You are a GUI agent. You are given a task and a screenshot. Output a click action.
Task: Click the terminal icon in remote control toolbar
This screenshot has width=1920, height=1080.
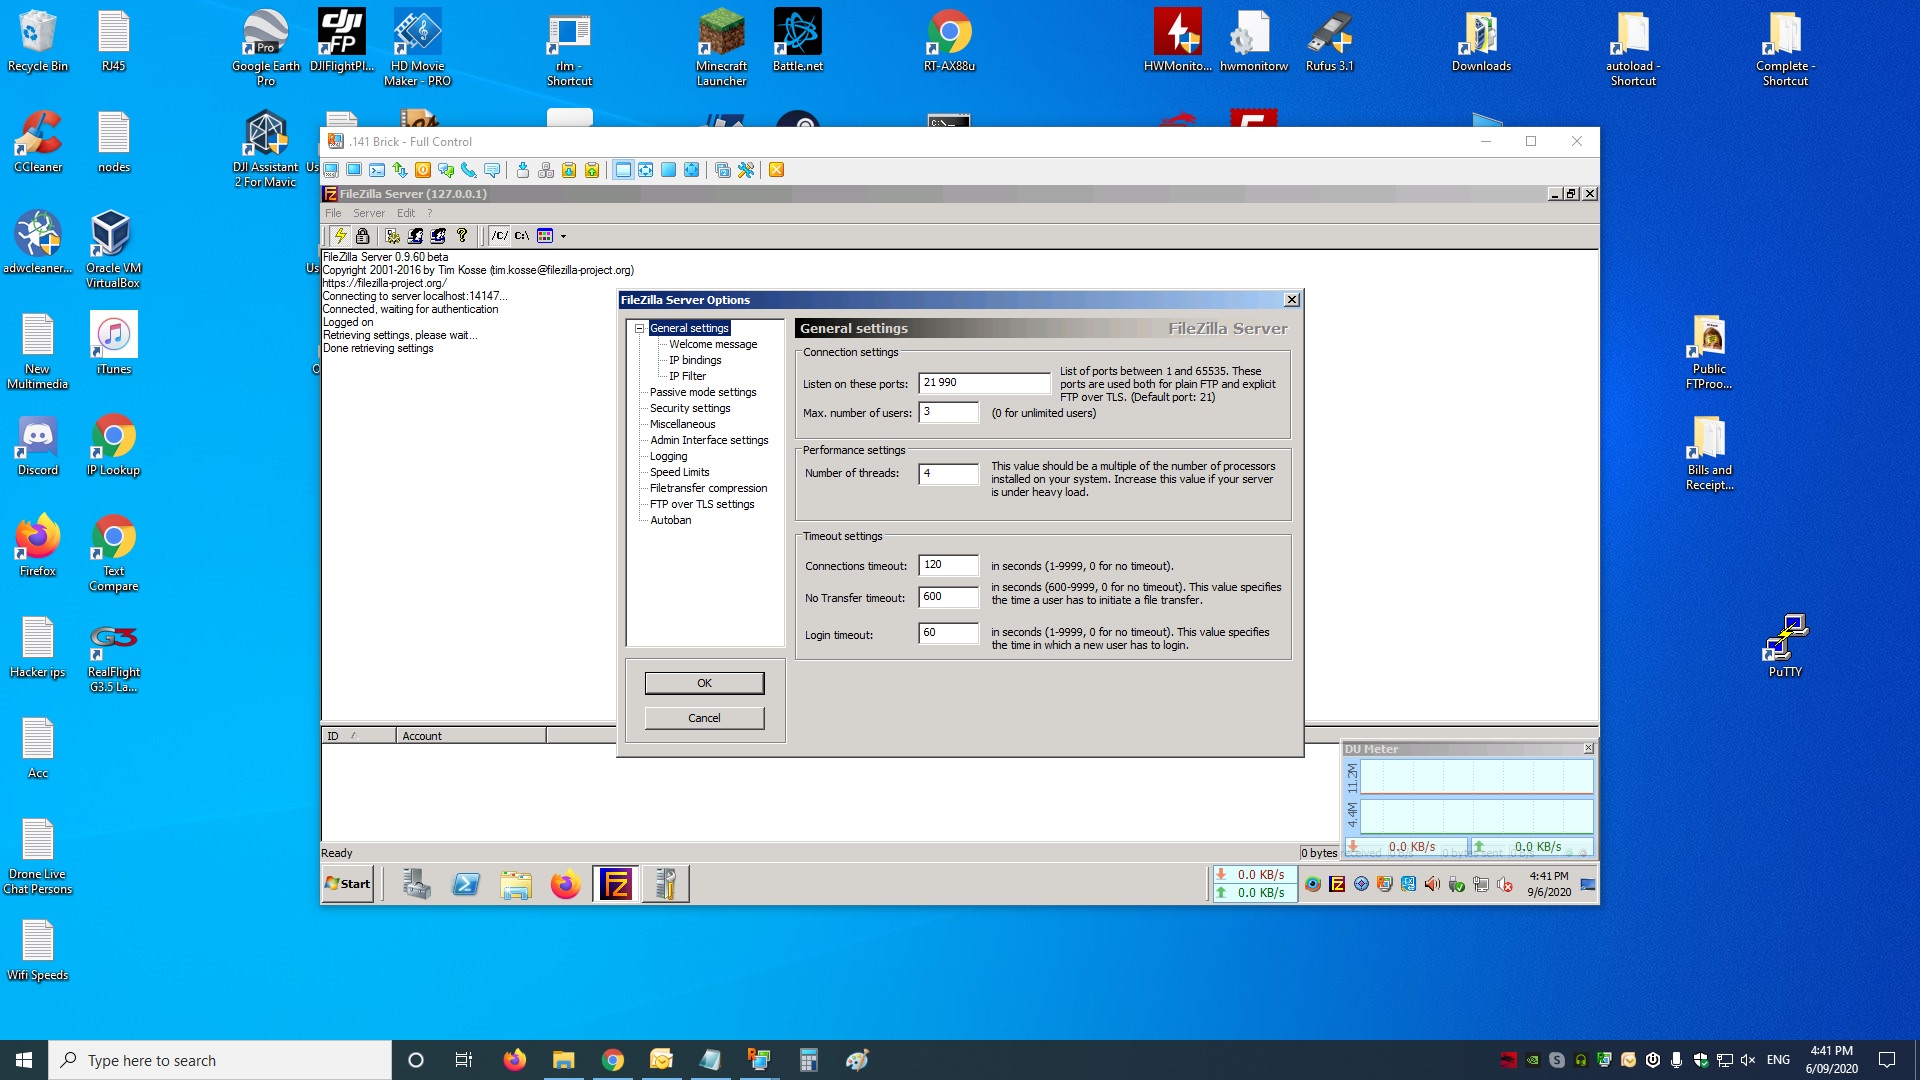377,170
